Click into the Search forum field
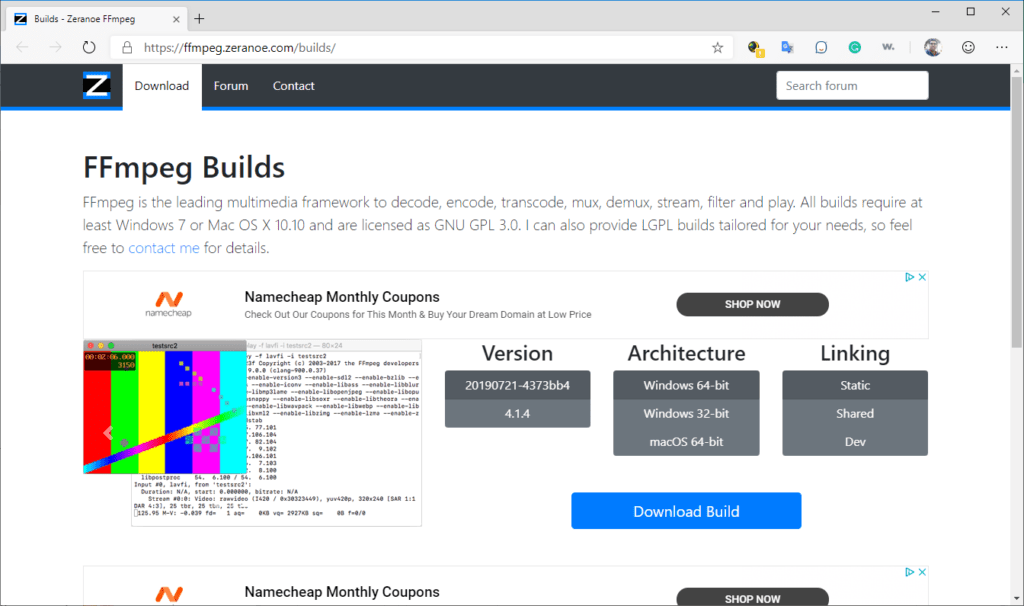Viewport: 1024px width, 606px height. (x=852, y=86)
